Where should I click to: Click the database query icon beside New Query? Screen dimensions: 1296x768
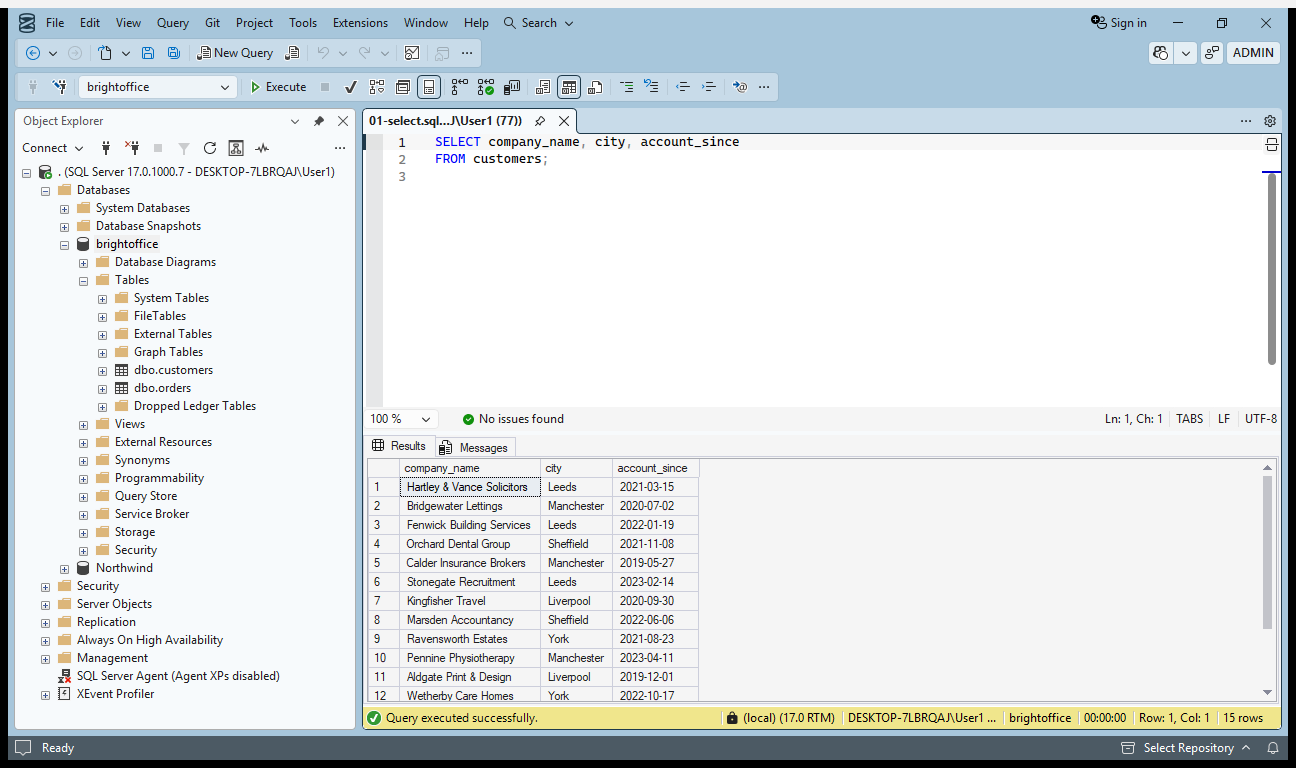point(292,53)
